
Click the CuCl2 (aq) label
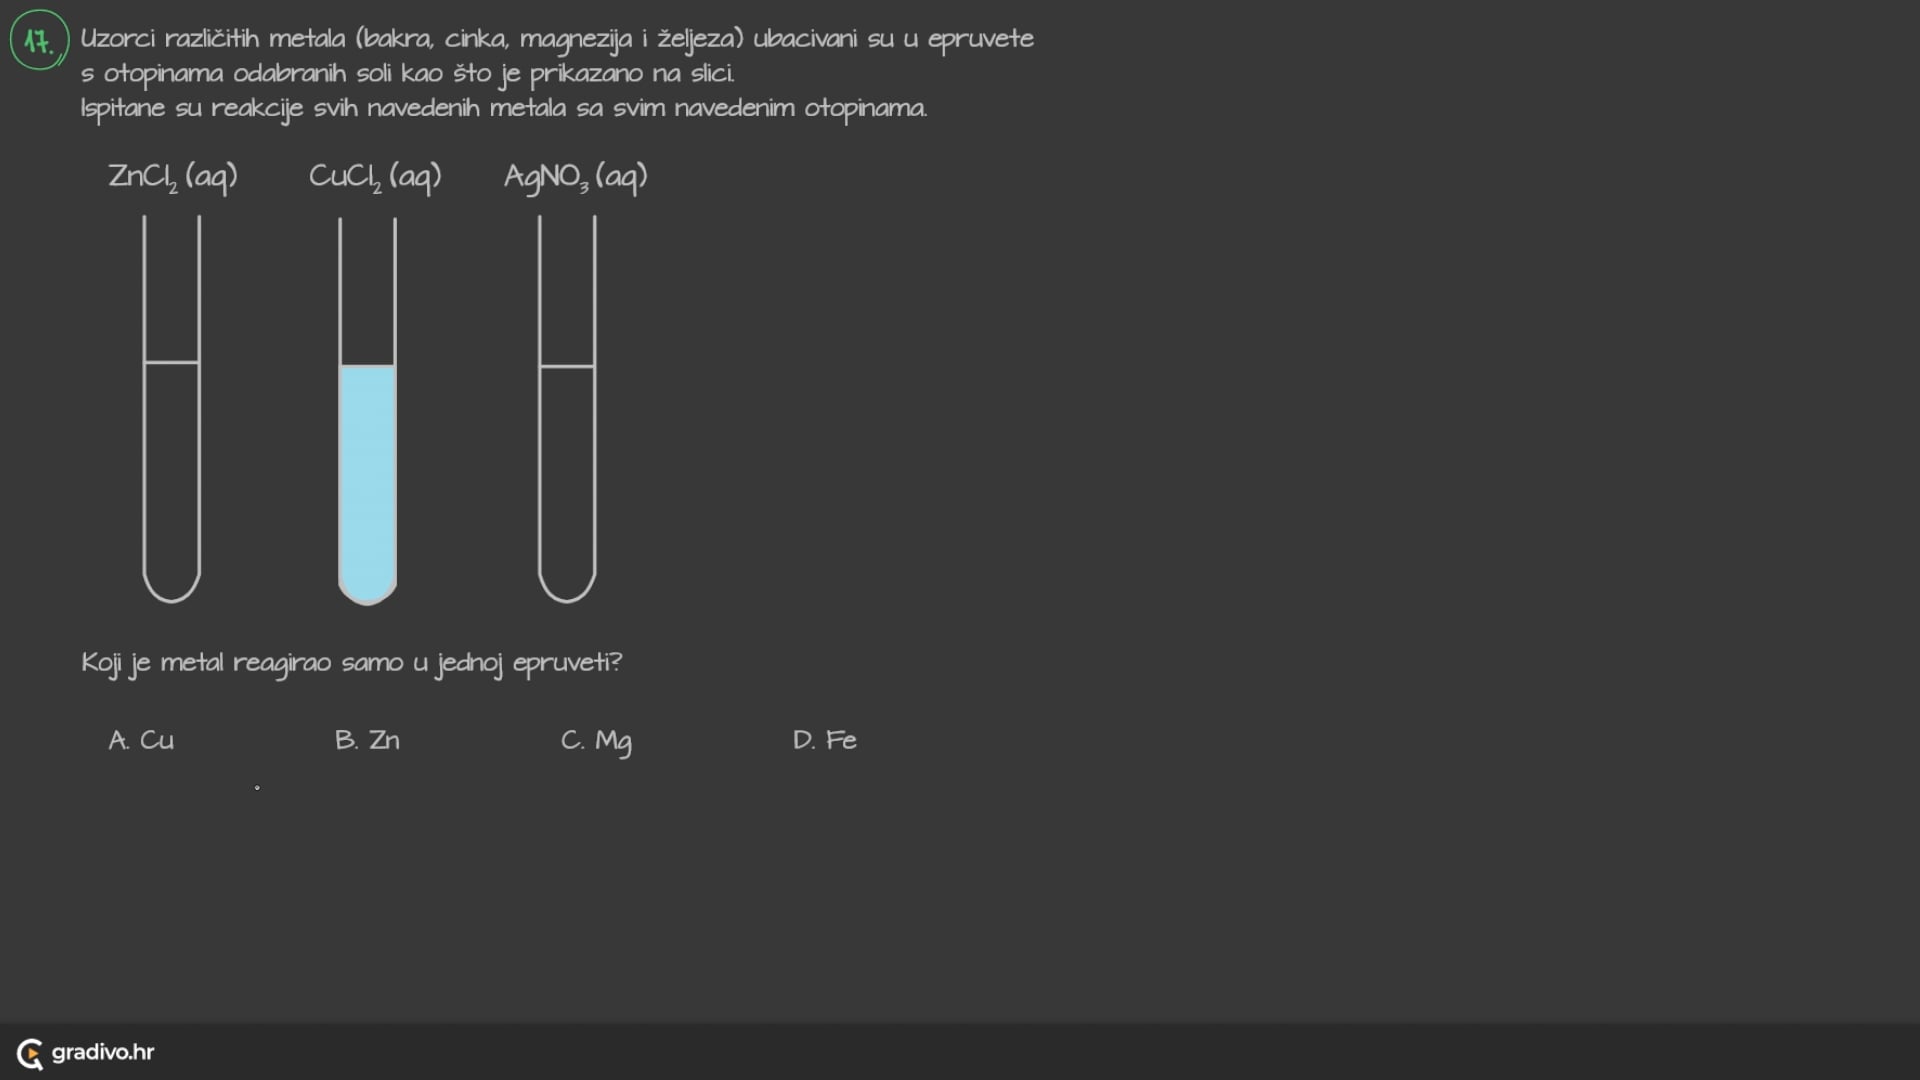pyautogui.click(x=375, y=177)
